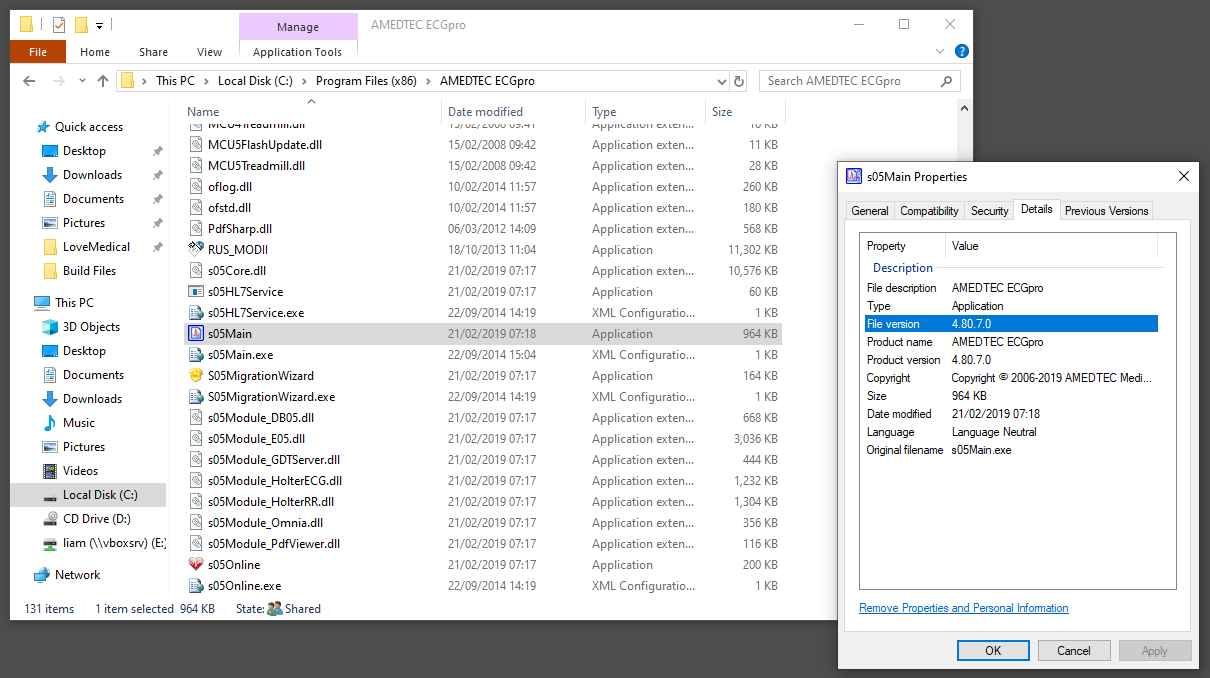Expand the ribbon with the chevron

(941, 51)
